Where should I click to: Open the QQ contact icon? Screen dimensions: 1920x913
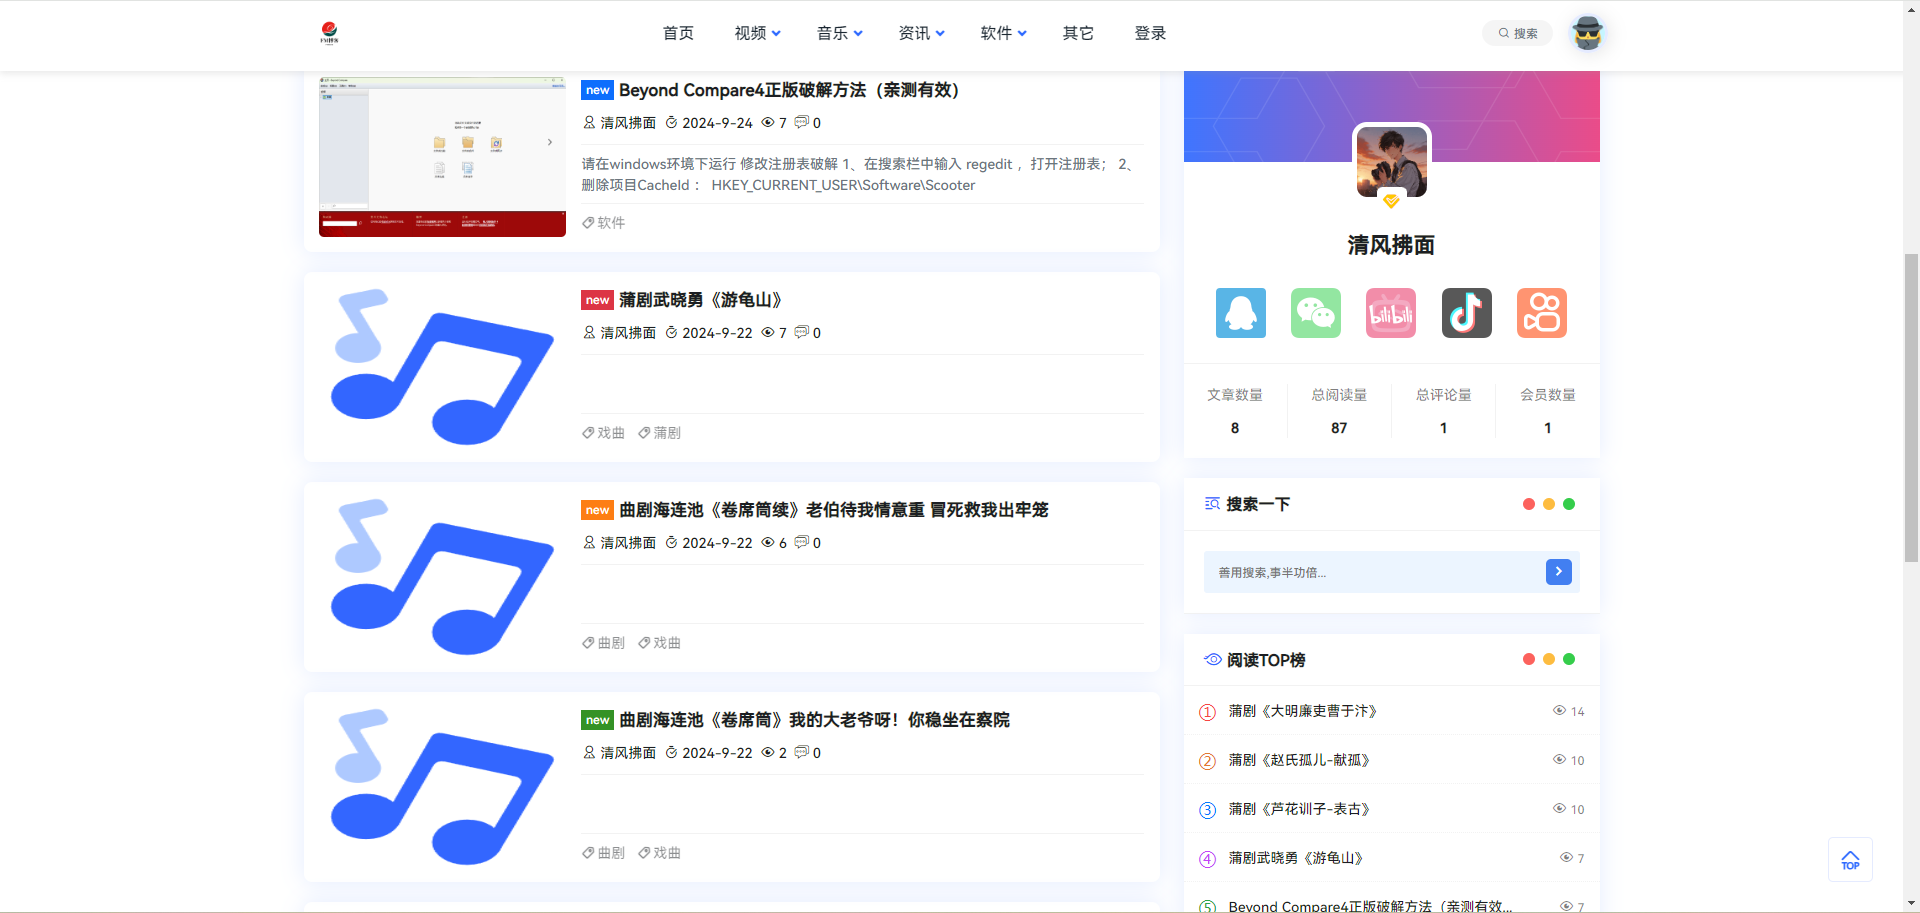tap(1240, 313)
